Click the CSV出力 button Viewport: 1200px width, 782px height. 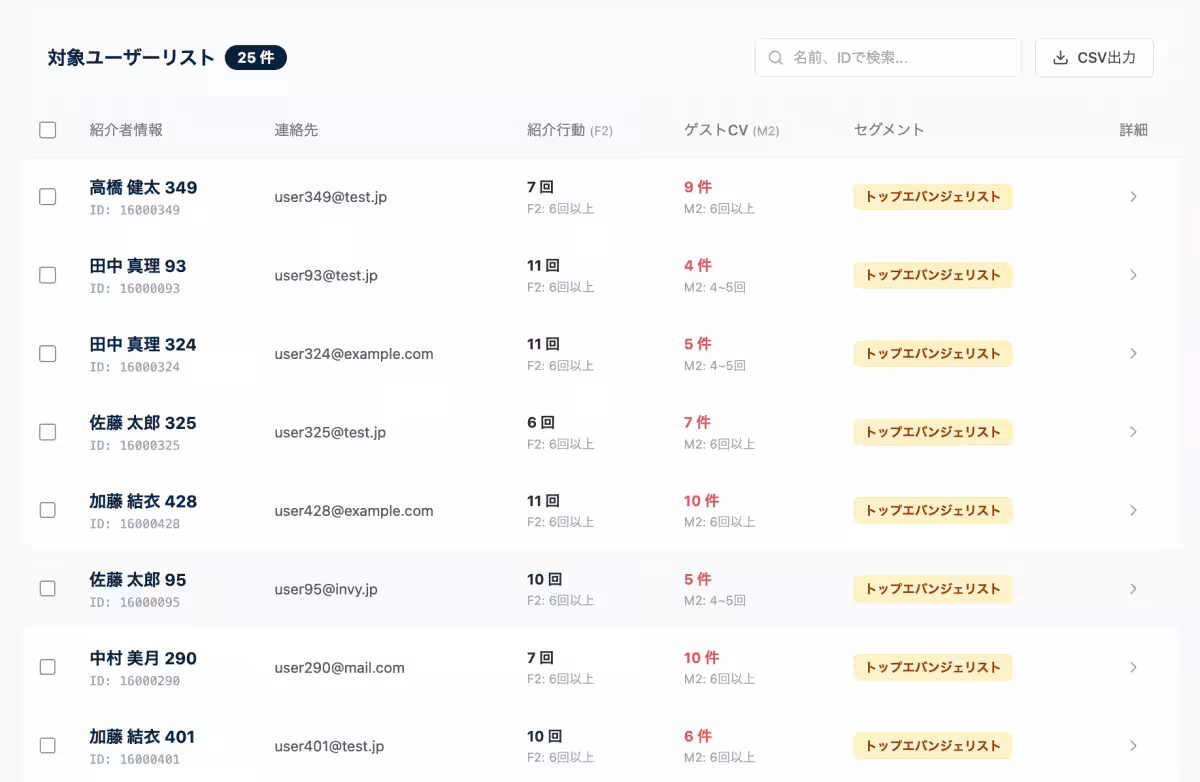tap(1094, 58)
